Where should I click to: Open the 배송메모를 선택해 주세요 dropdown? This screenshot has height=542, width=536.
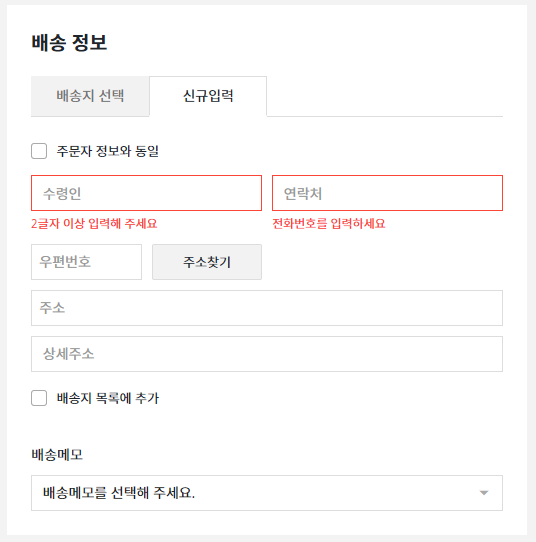point(267,493)
